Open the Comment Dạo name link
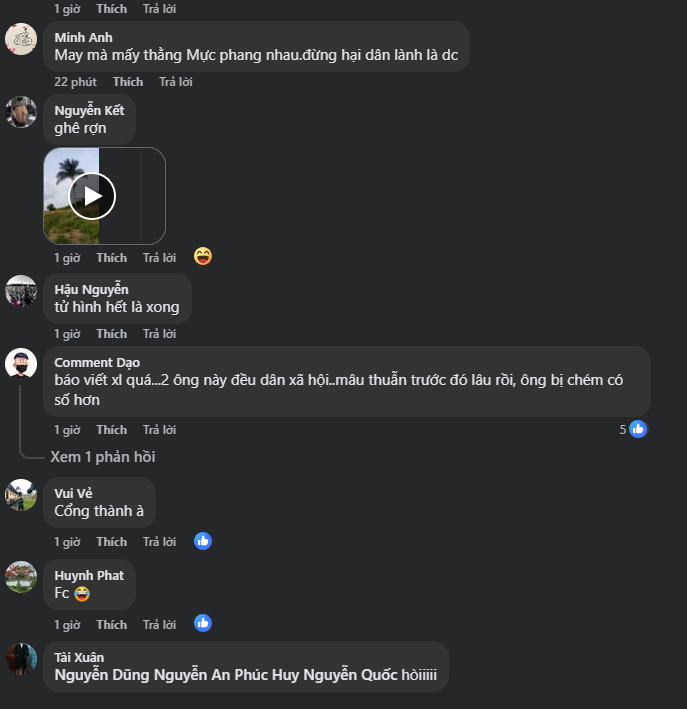 tap(97, 362)
